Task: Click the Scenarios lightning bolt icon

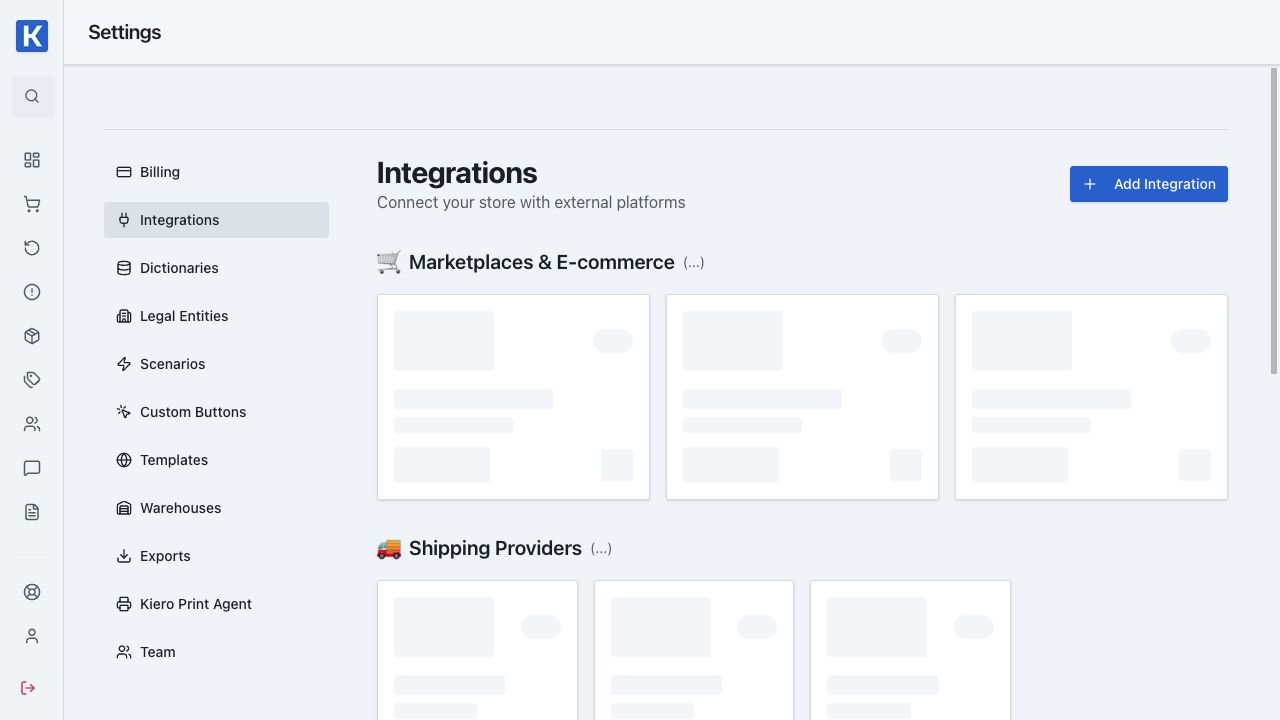Action: 124,364
